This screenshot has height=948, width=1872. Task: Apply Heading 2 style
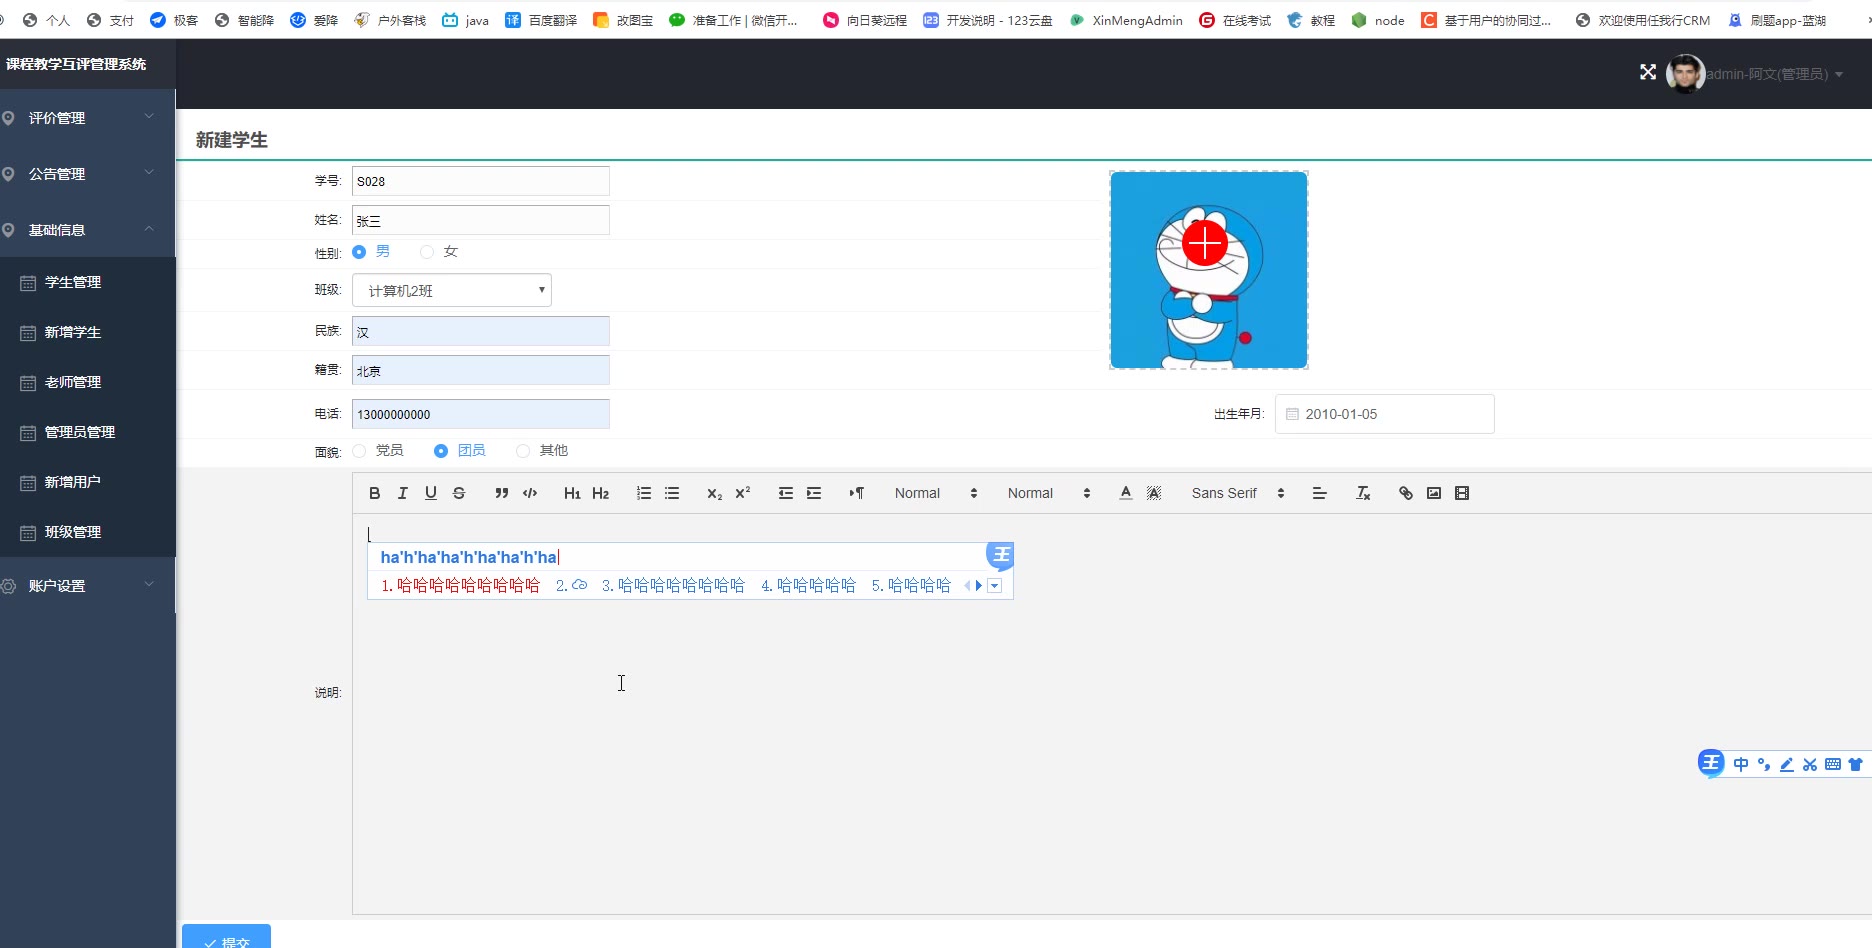coord(600,493)
